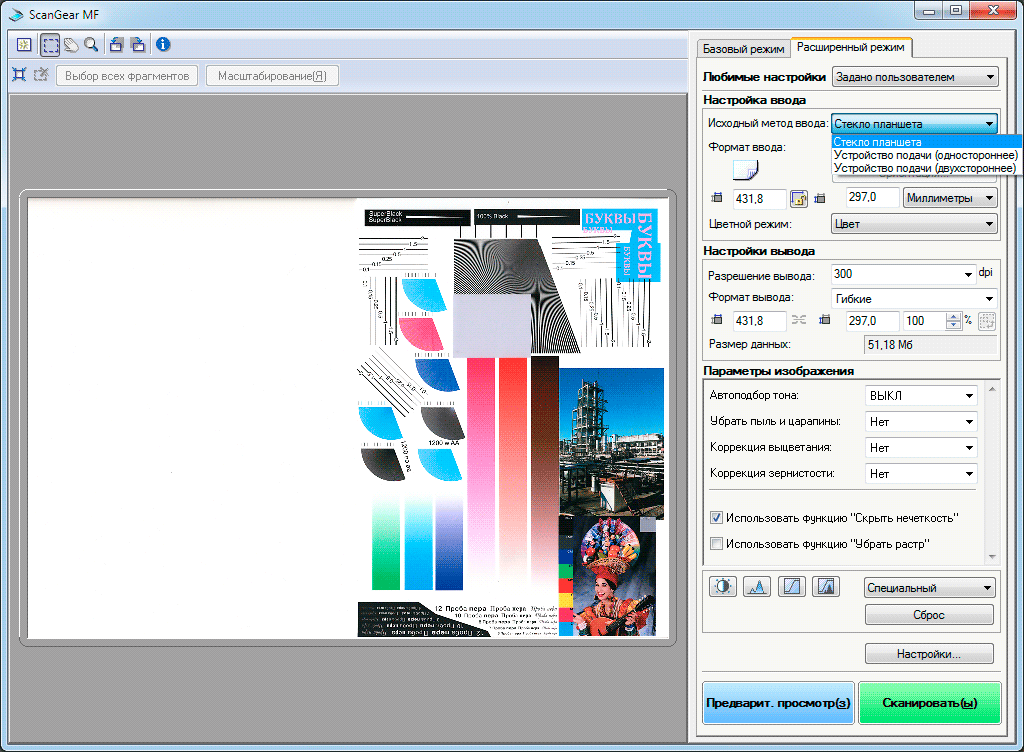Viewport: 1024px width, 752px height.
Task: Open the histogram adjustment
Action: point(757,587)
